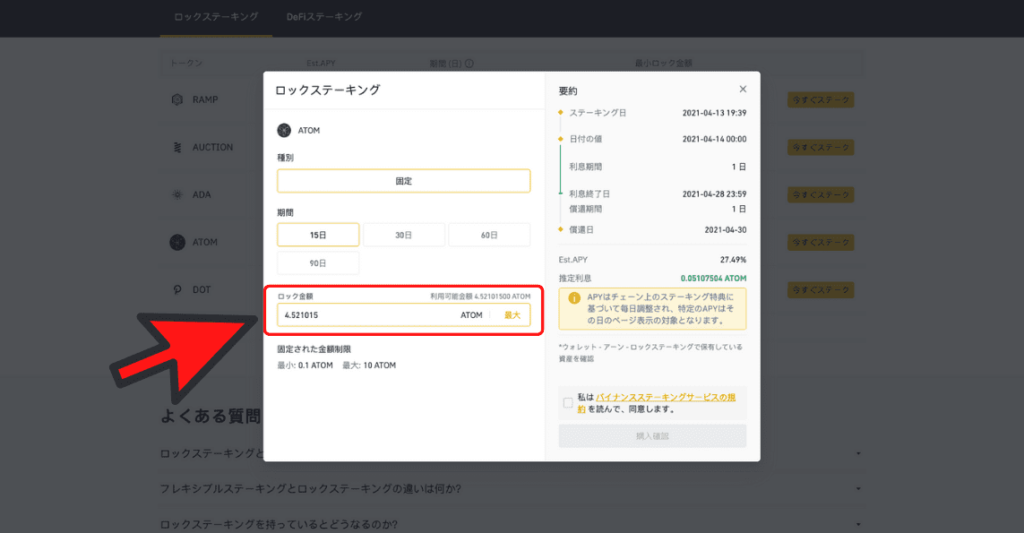Click the redemption date 2021-04-30

click(x=725, y=229)
